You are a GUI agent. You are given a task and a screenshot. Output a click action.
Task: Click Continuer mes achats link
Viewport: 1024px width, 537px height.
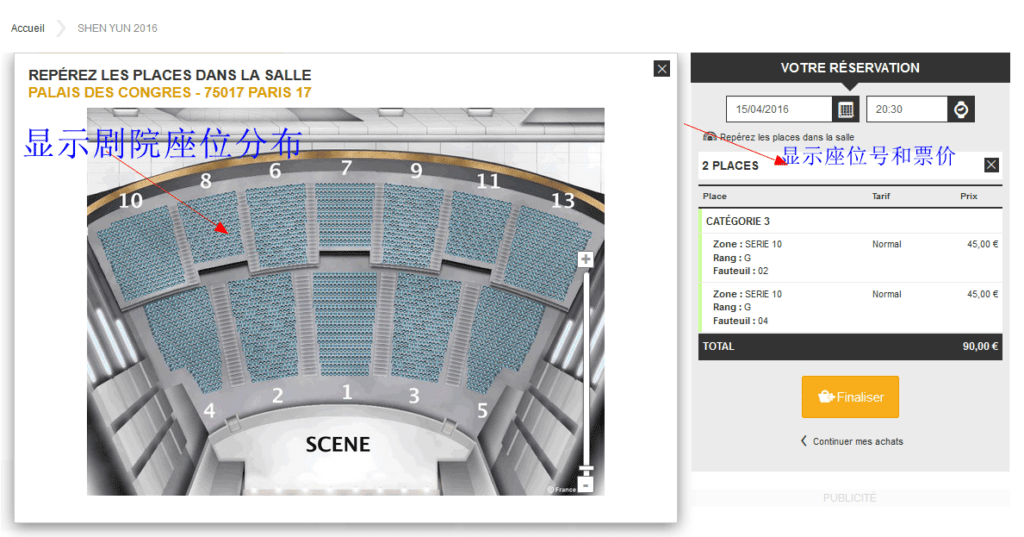[857, 441]
